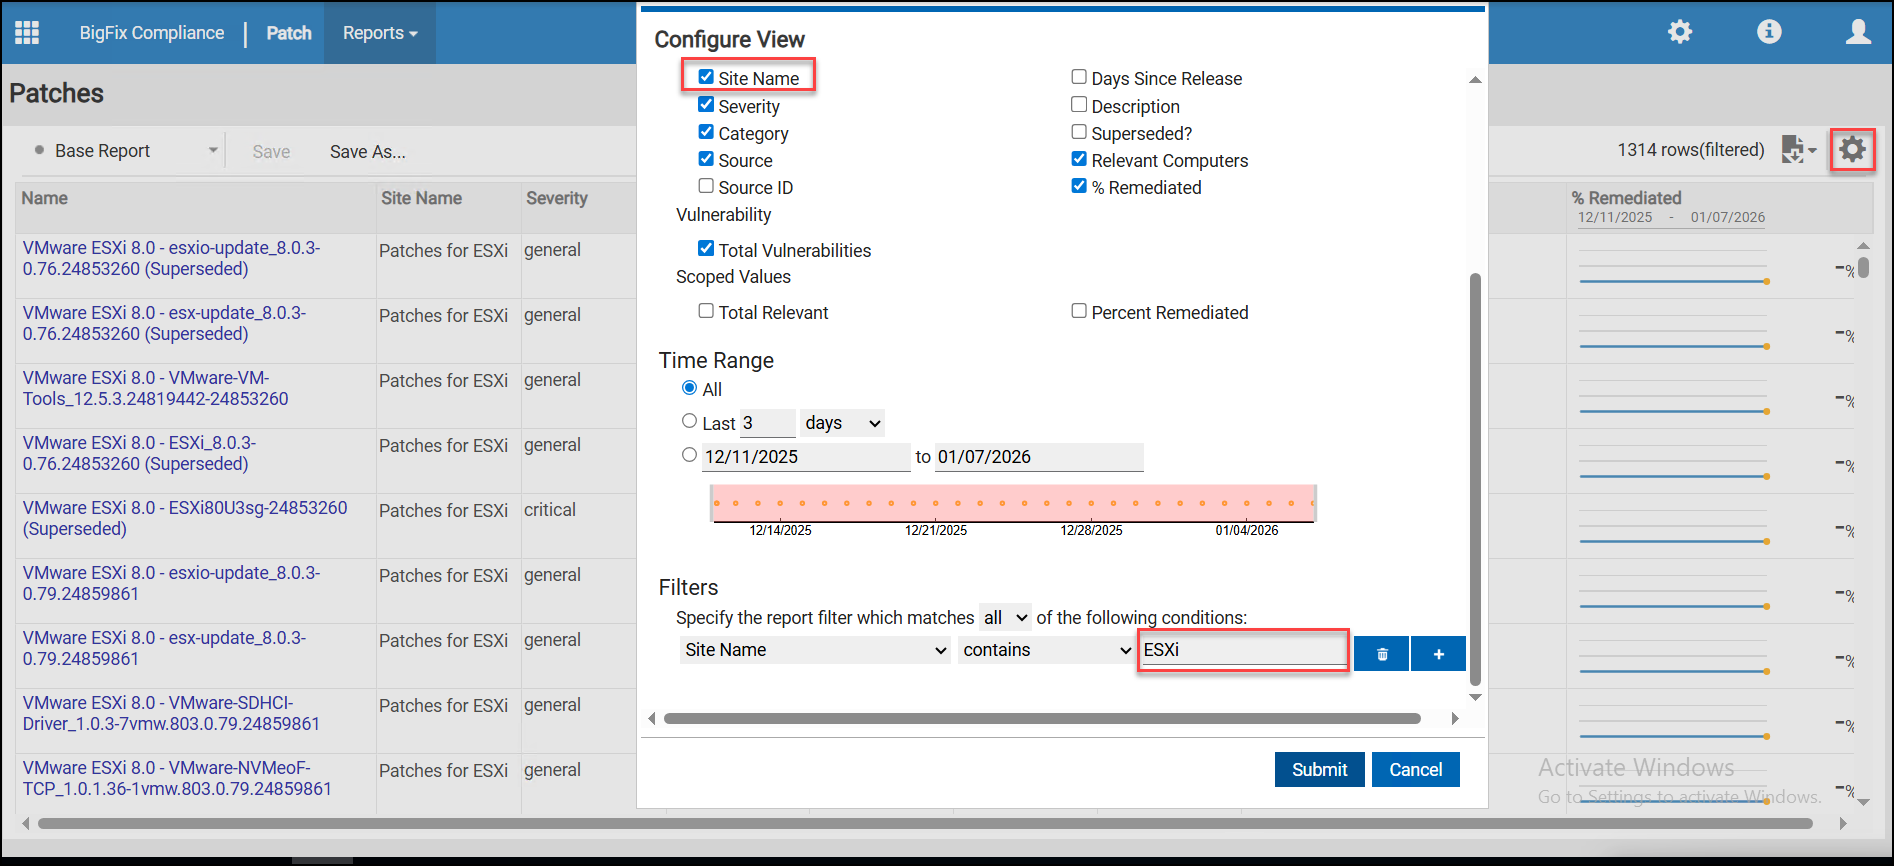The image size is (1894, 866).
Task: Click the dialog vertical scrollbar thumb
Action: click(x=1475, y=480)
